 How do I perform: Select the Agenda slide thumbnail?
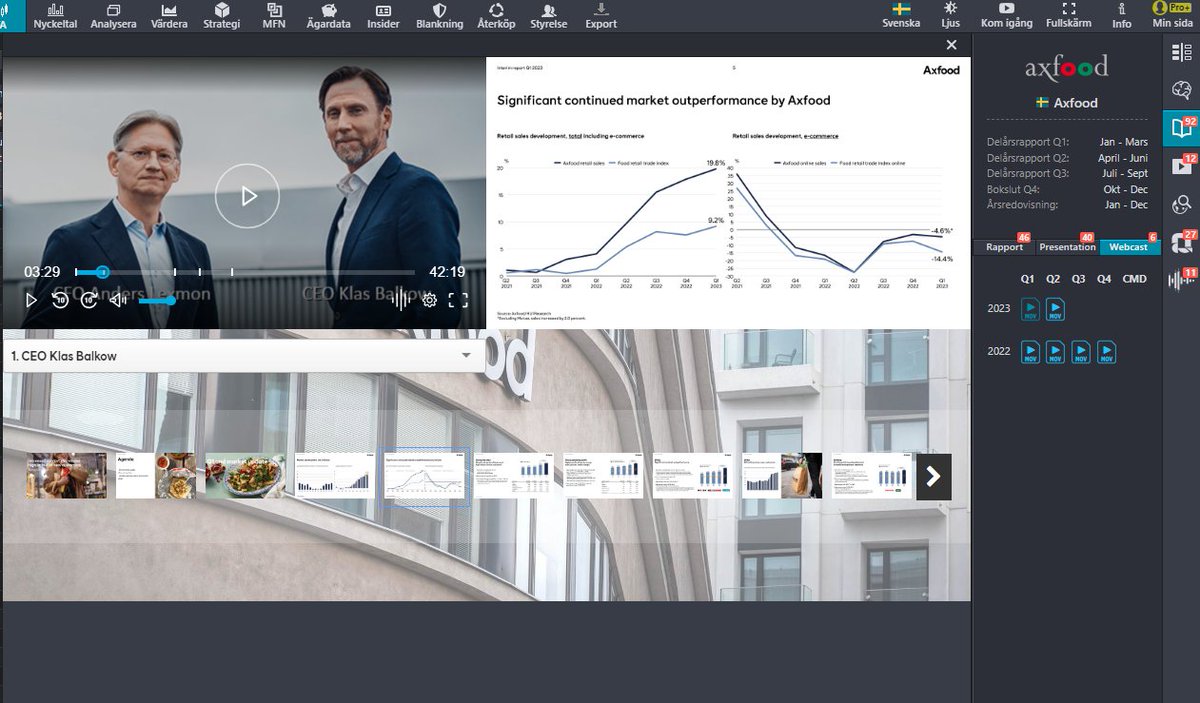(x=156, y=476)
